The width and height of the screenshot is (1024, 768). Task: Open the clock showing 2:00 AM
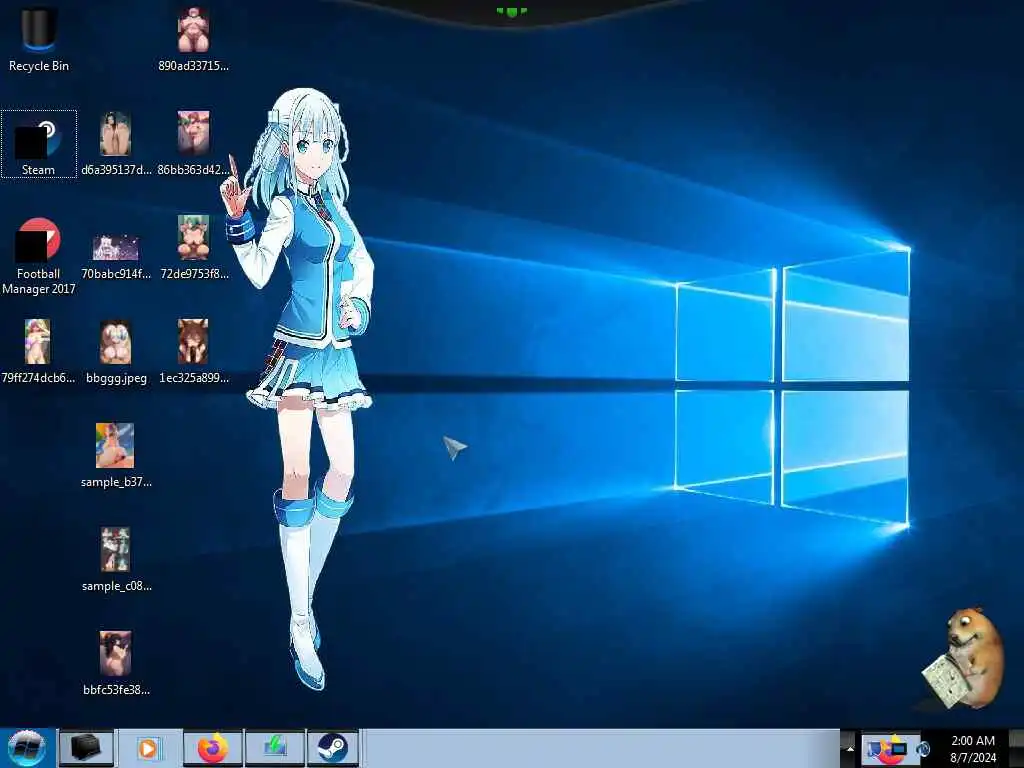pyautogui.click(x=973, y=749)
